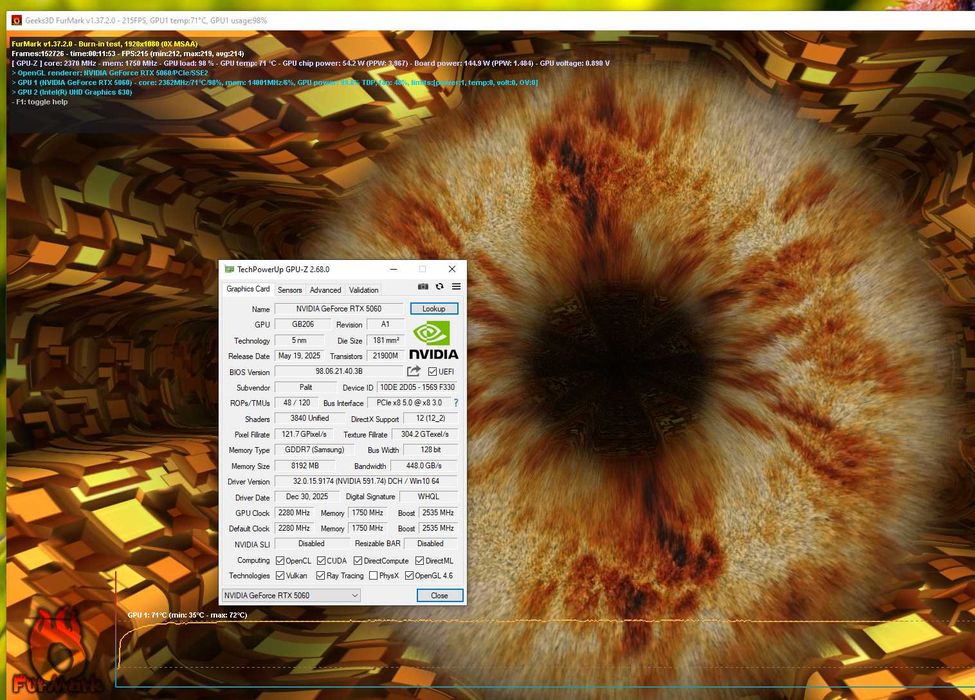The image size is (975, 700).
Task: Toggle the PhysX checkbox
Action: click(372, 576)
